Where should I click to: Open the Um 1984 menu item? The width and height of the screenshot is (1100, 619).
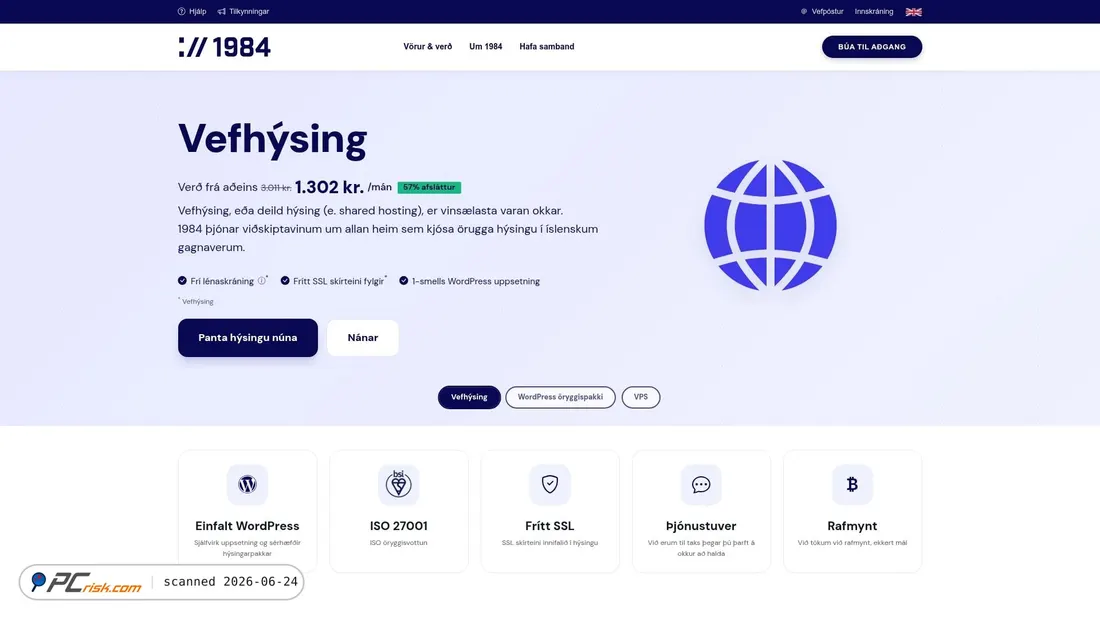(x=485, y=46)
